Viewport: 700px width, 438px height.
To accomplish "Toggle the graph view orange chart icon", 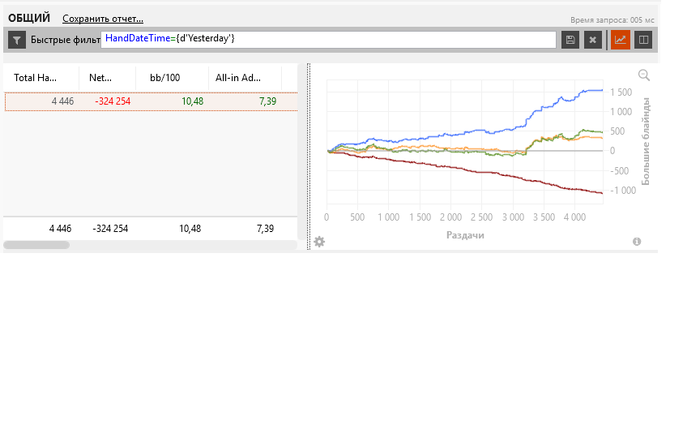I will pos(621,40).
